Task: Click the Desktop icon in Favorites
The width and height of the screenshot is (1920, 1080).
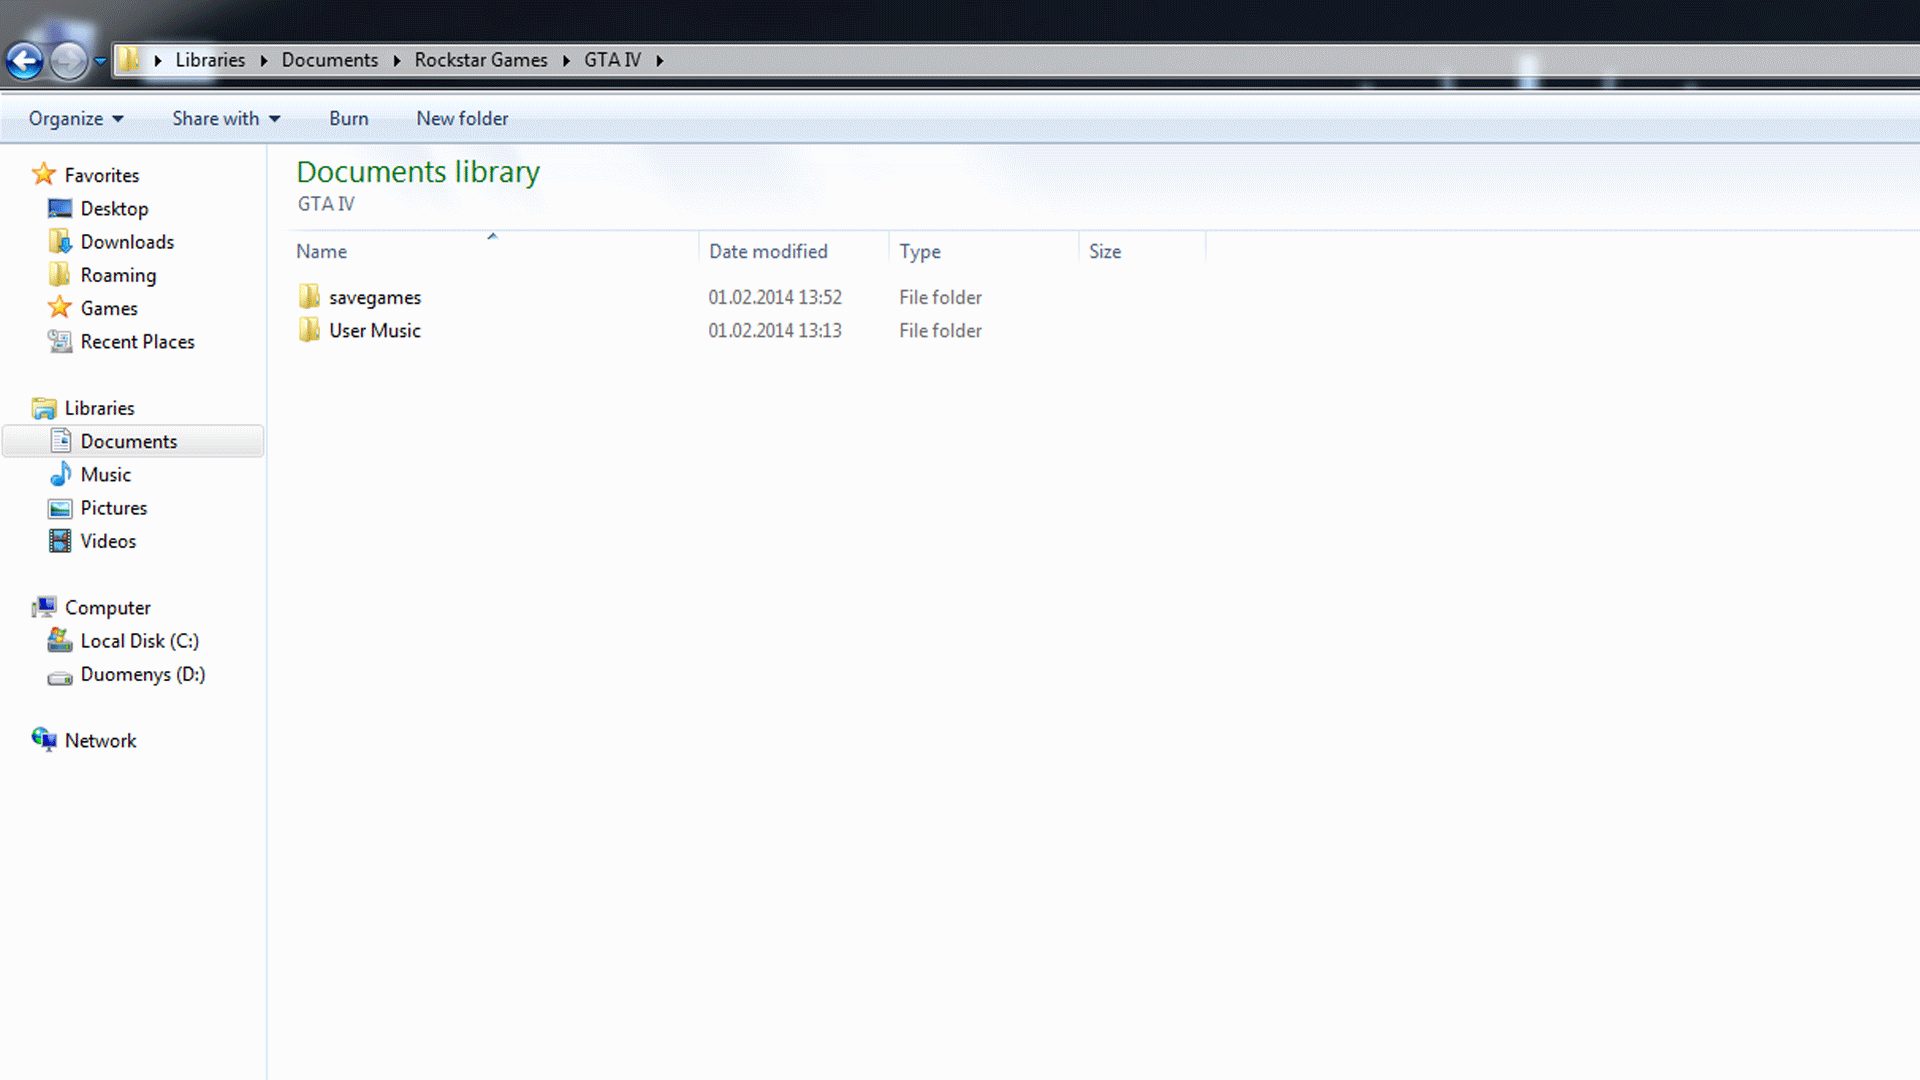Action: (60, 208)
